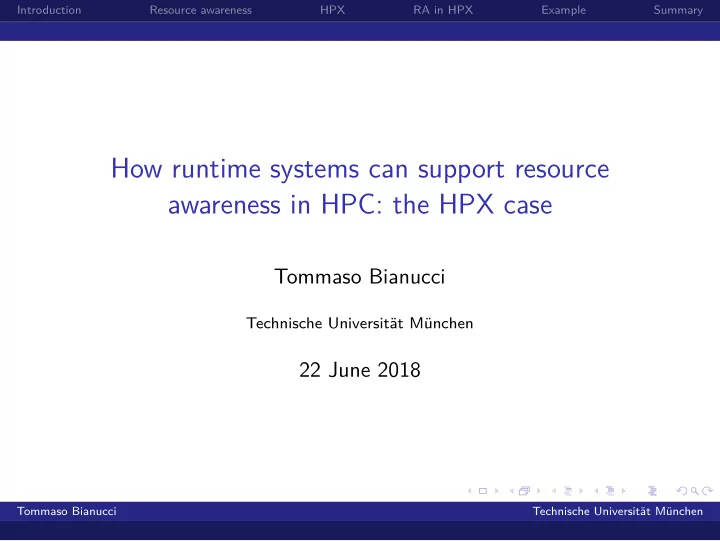Click next section navigation arrow
This screenshot has width=720, height=541.
pos(624,491)
